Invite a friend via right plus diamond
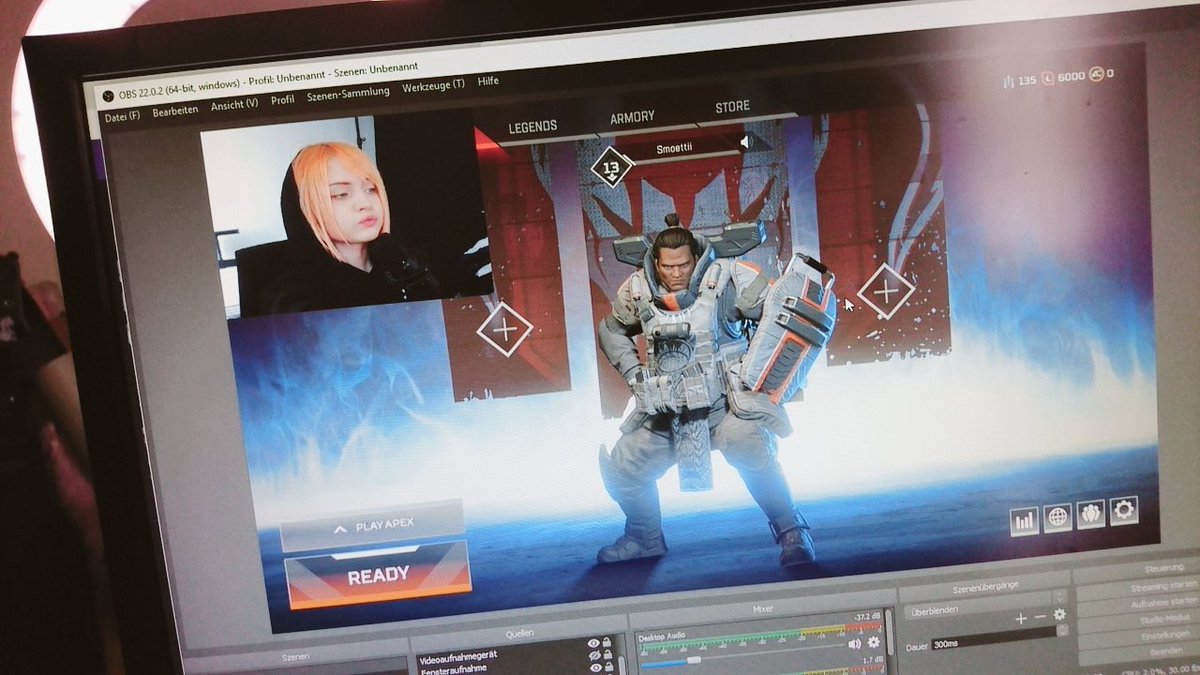The height and width of the screenshot is (675, 1200). [886, 291]
